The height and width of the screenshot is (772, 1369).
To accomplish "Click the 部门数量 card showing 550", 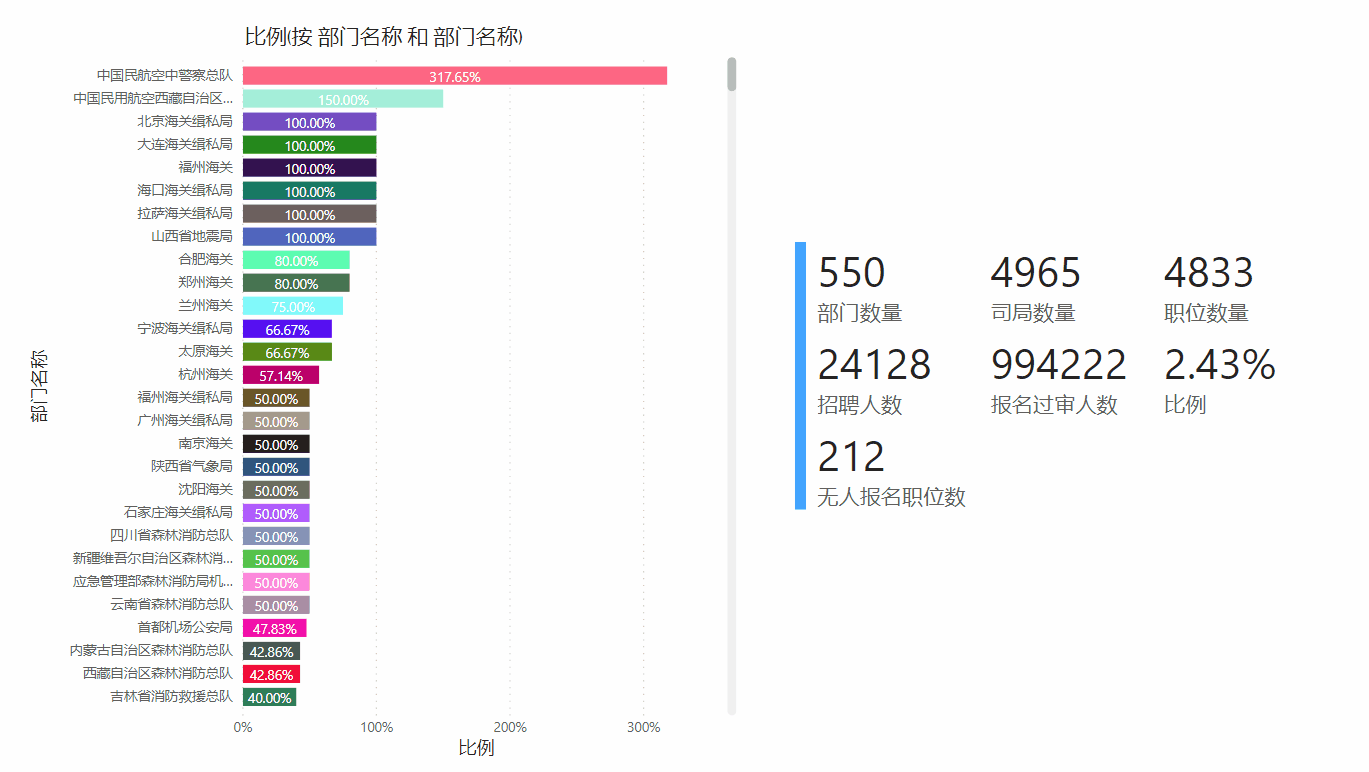I will (x=852, y=273).
